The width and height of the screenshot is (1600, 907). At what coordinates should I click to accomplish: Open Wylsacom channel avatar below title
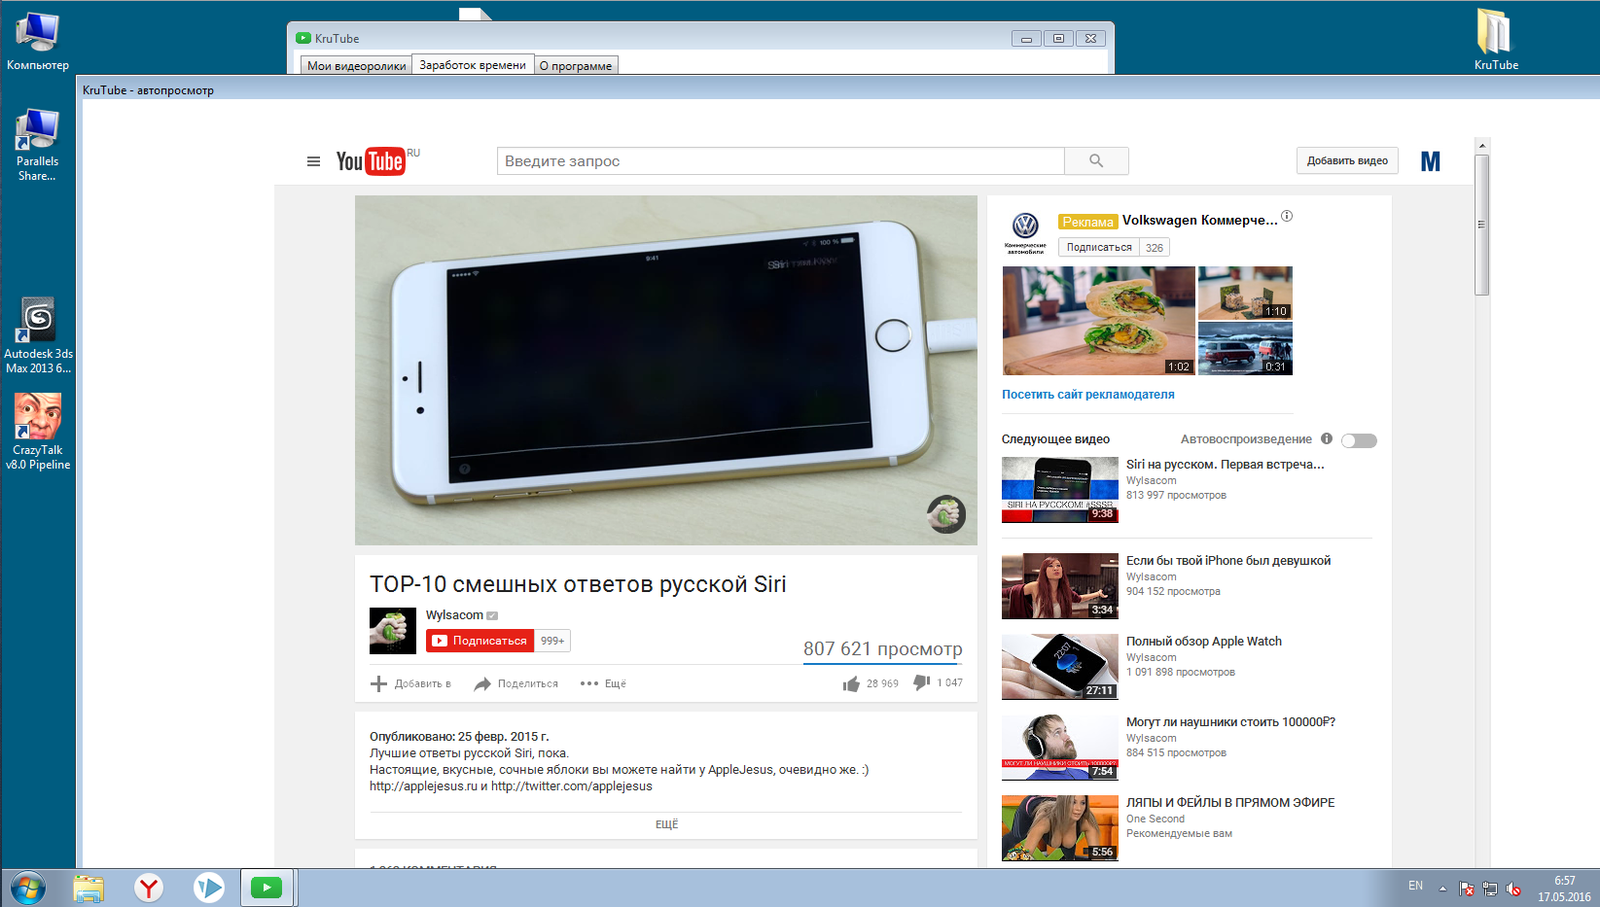(x=392, y=631)
